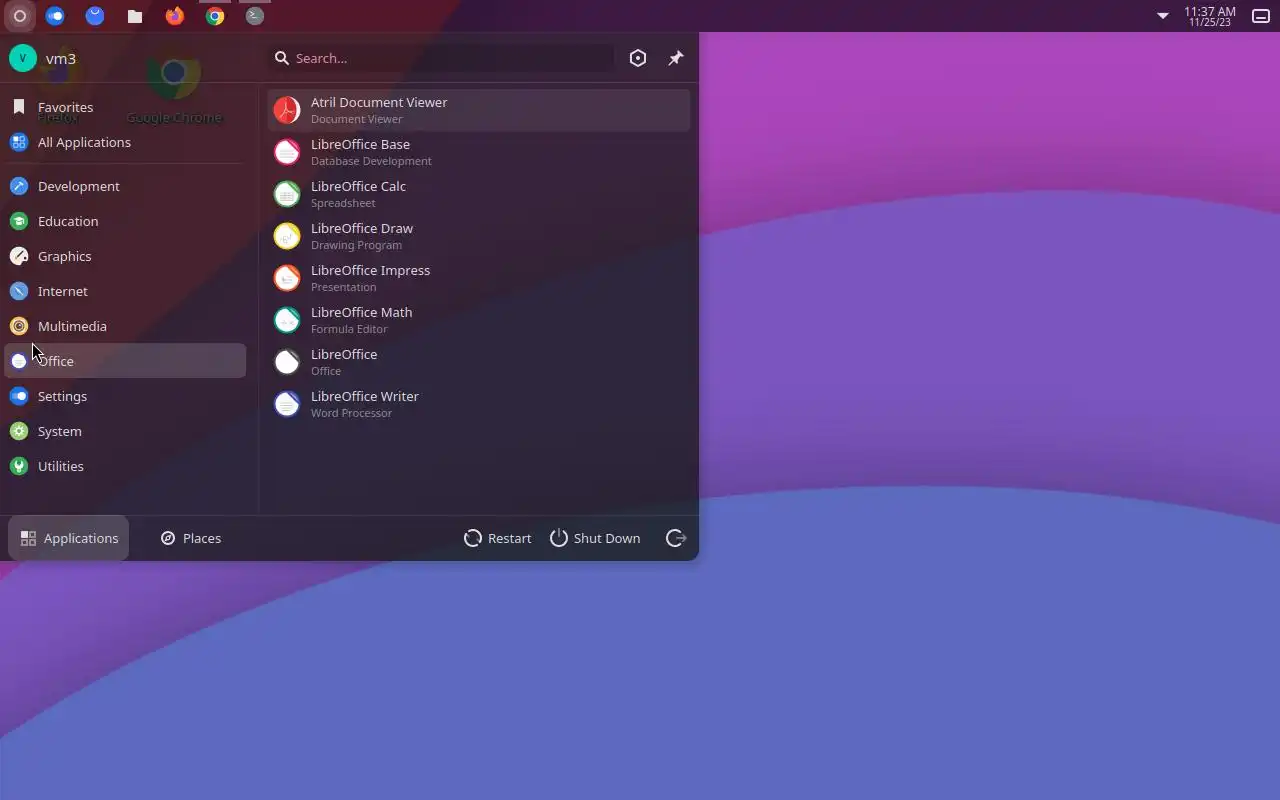
Task: Launch Firefox from the top panel
Action: coord(175,16)
